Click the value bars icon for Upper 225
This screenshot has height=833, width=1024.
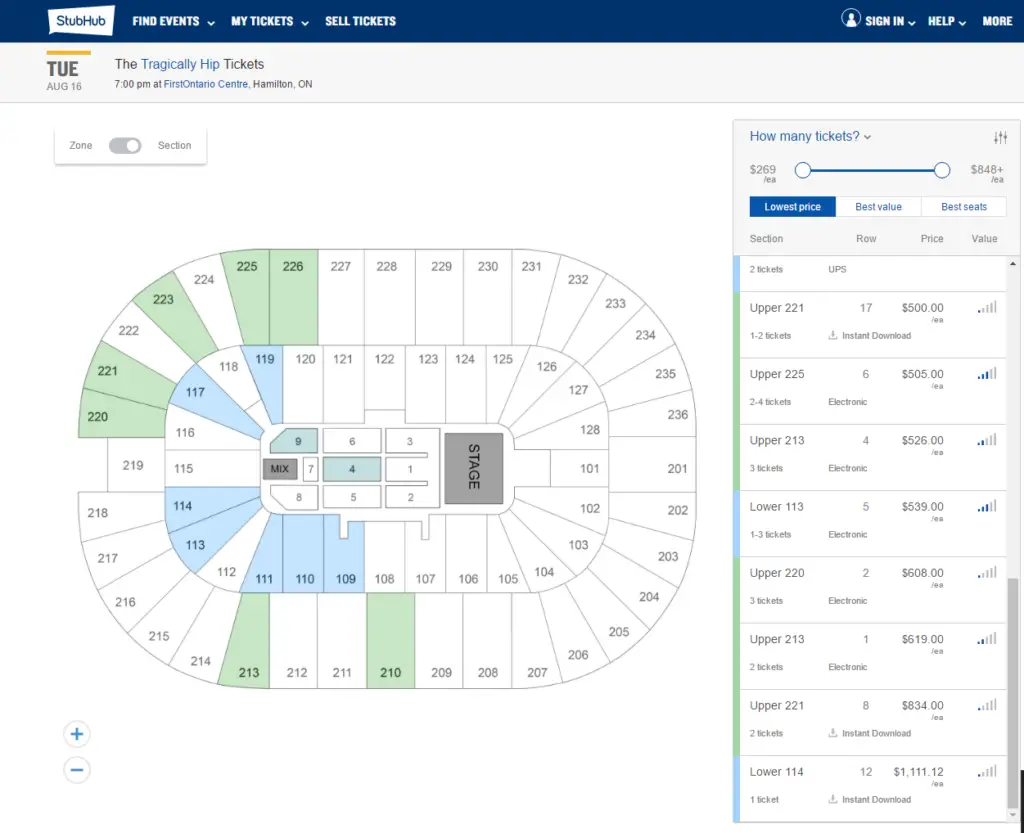coord(987,373)
